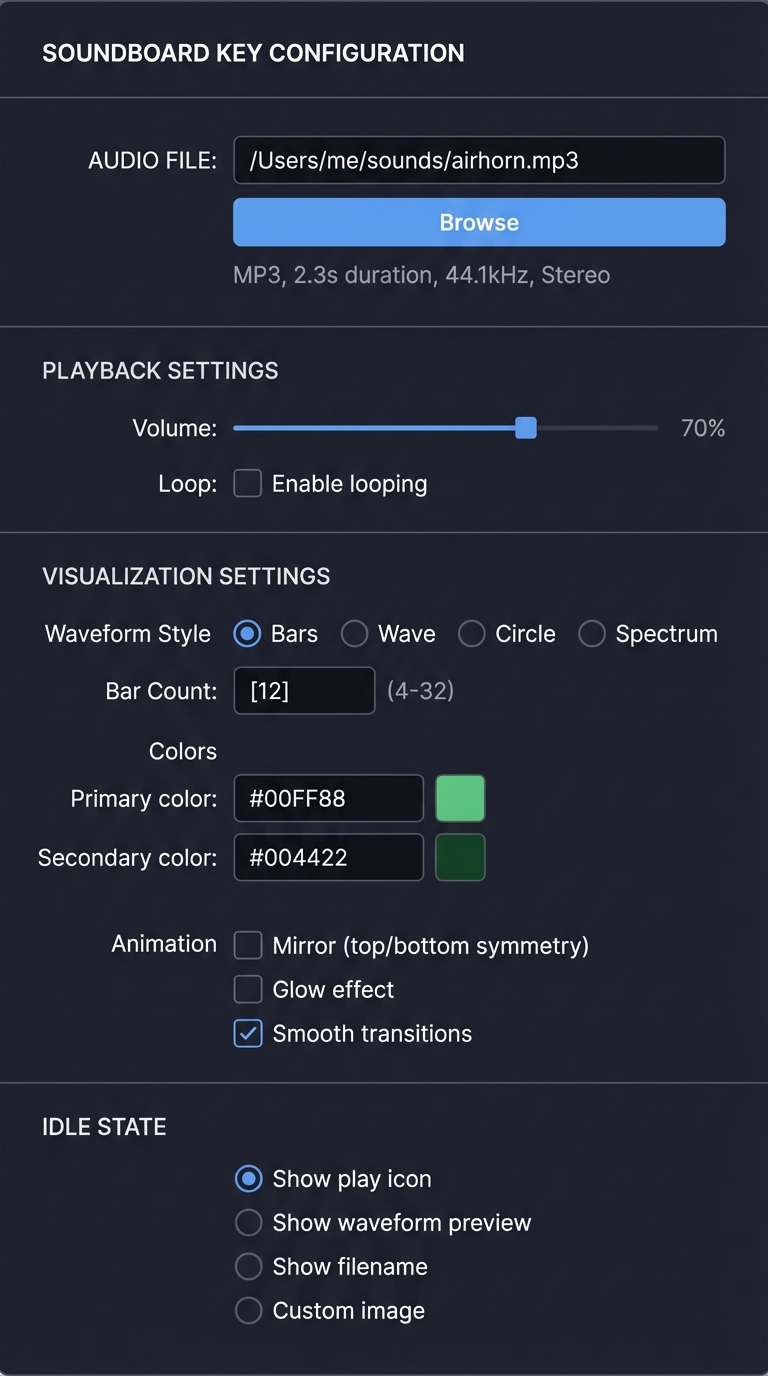Enable looping for the airhorn sound

tap(247, 483)
